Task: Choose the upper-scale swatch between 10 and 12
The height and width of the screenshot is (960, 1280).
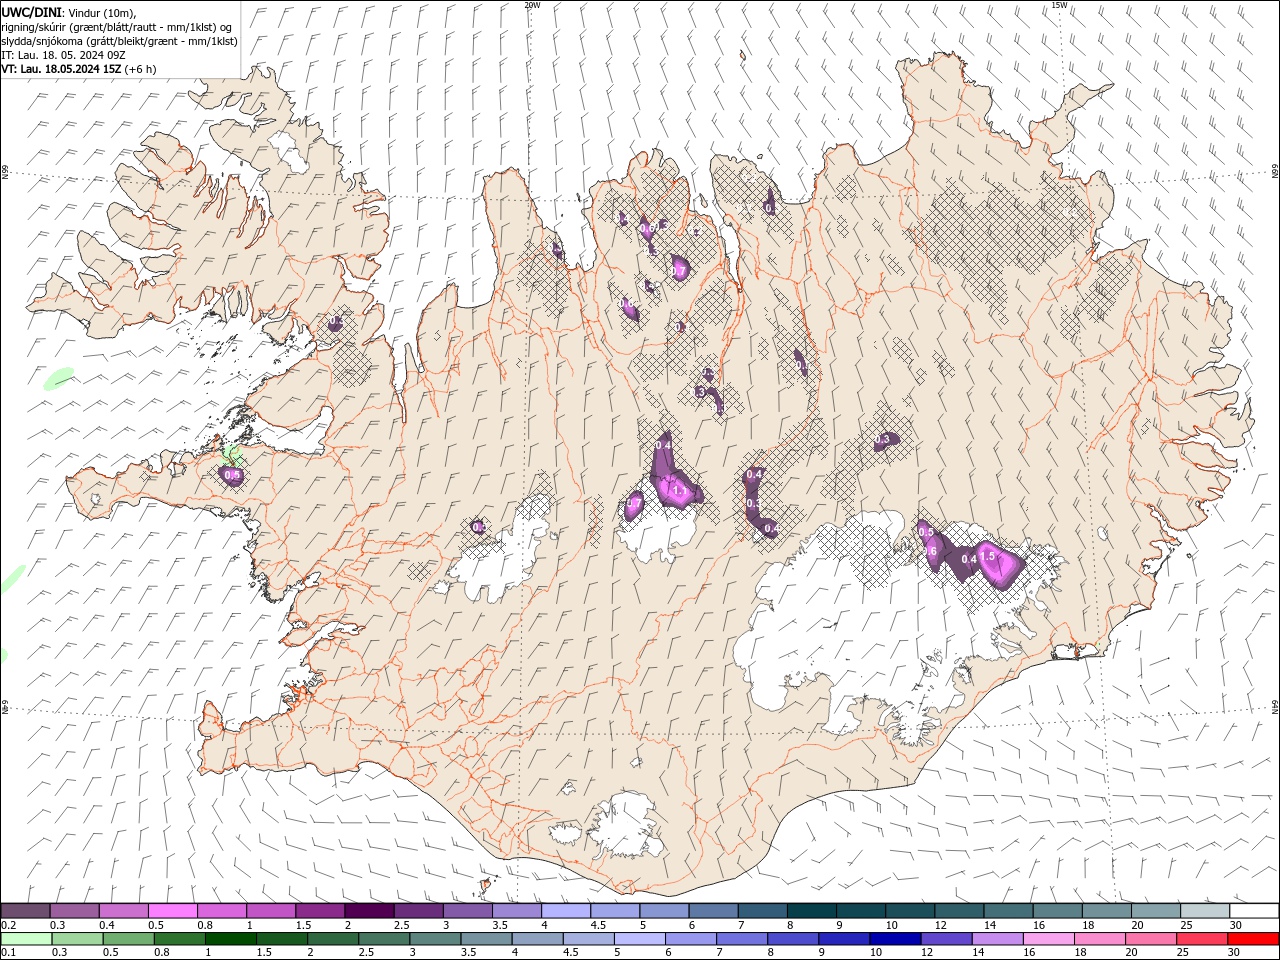Action: tap(908, 911)
